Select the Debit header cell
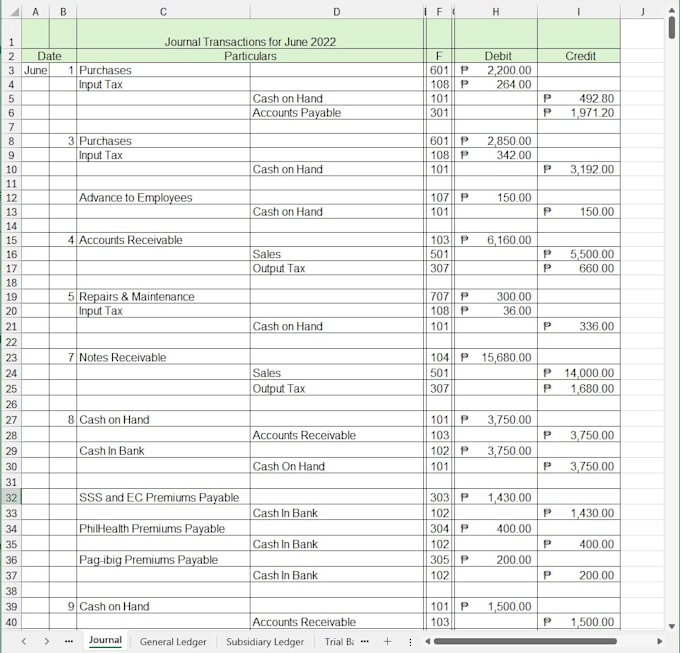Screen dimensions: 680x653 click(x=496, y=56)
